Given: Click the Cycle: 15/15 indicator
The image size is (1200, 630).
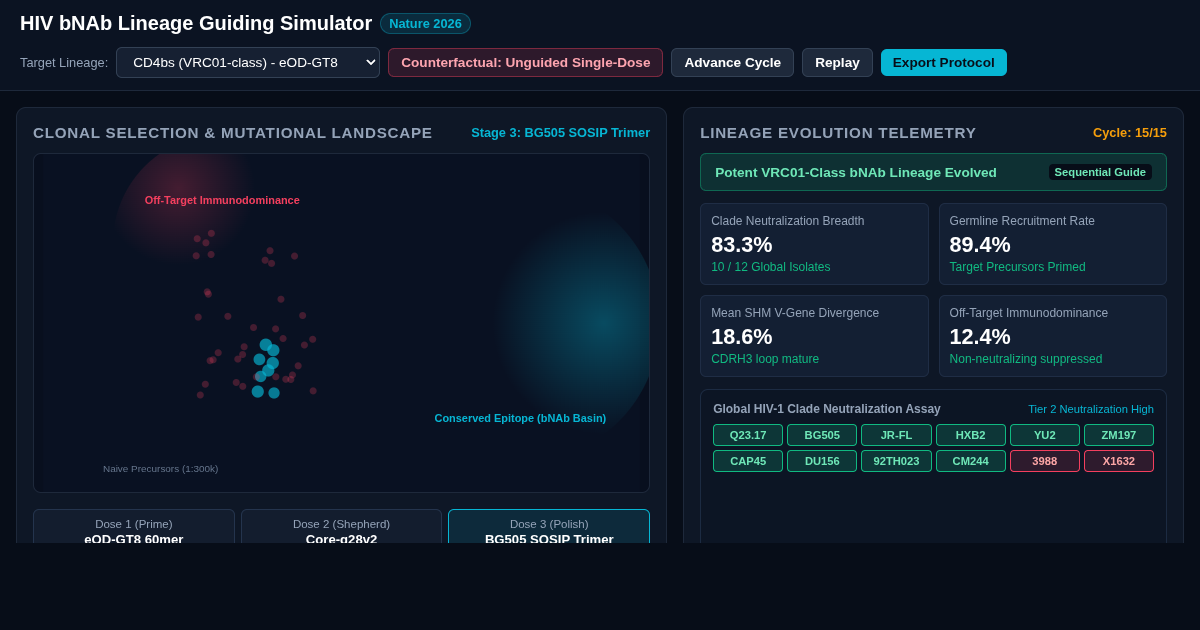Looking at the screenshot, I should 1130,132.
